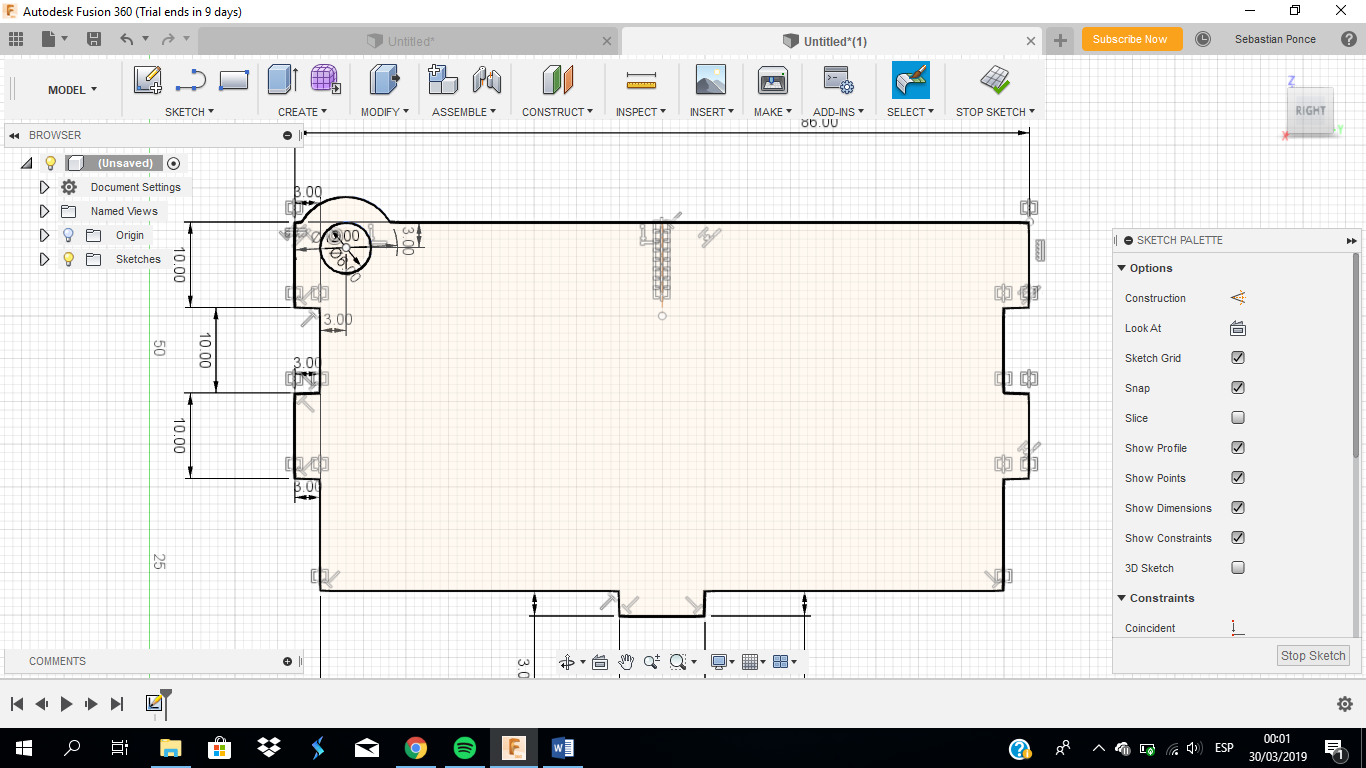Open Google Chrome from the taskbar
The image size is (1366, 768).
point(416,748)
